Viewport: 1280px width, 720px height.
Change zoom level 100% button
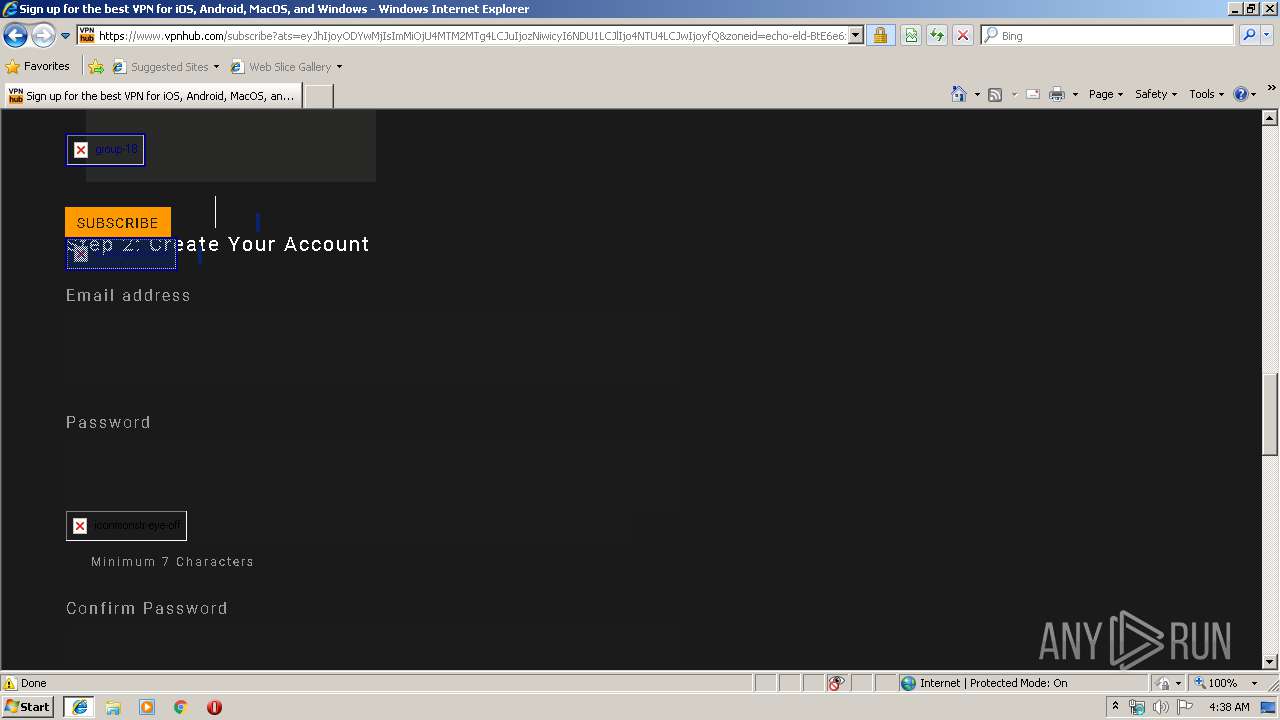1216,683
